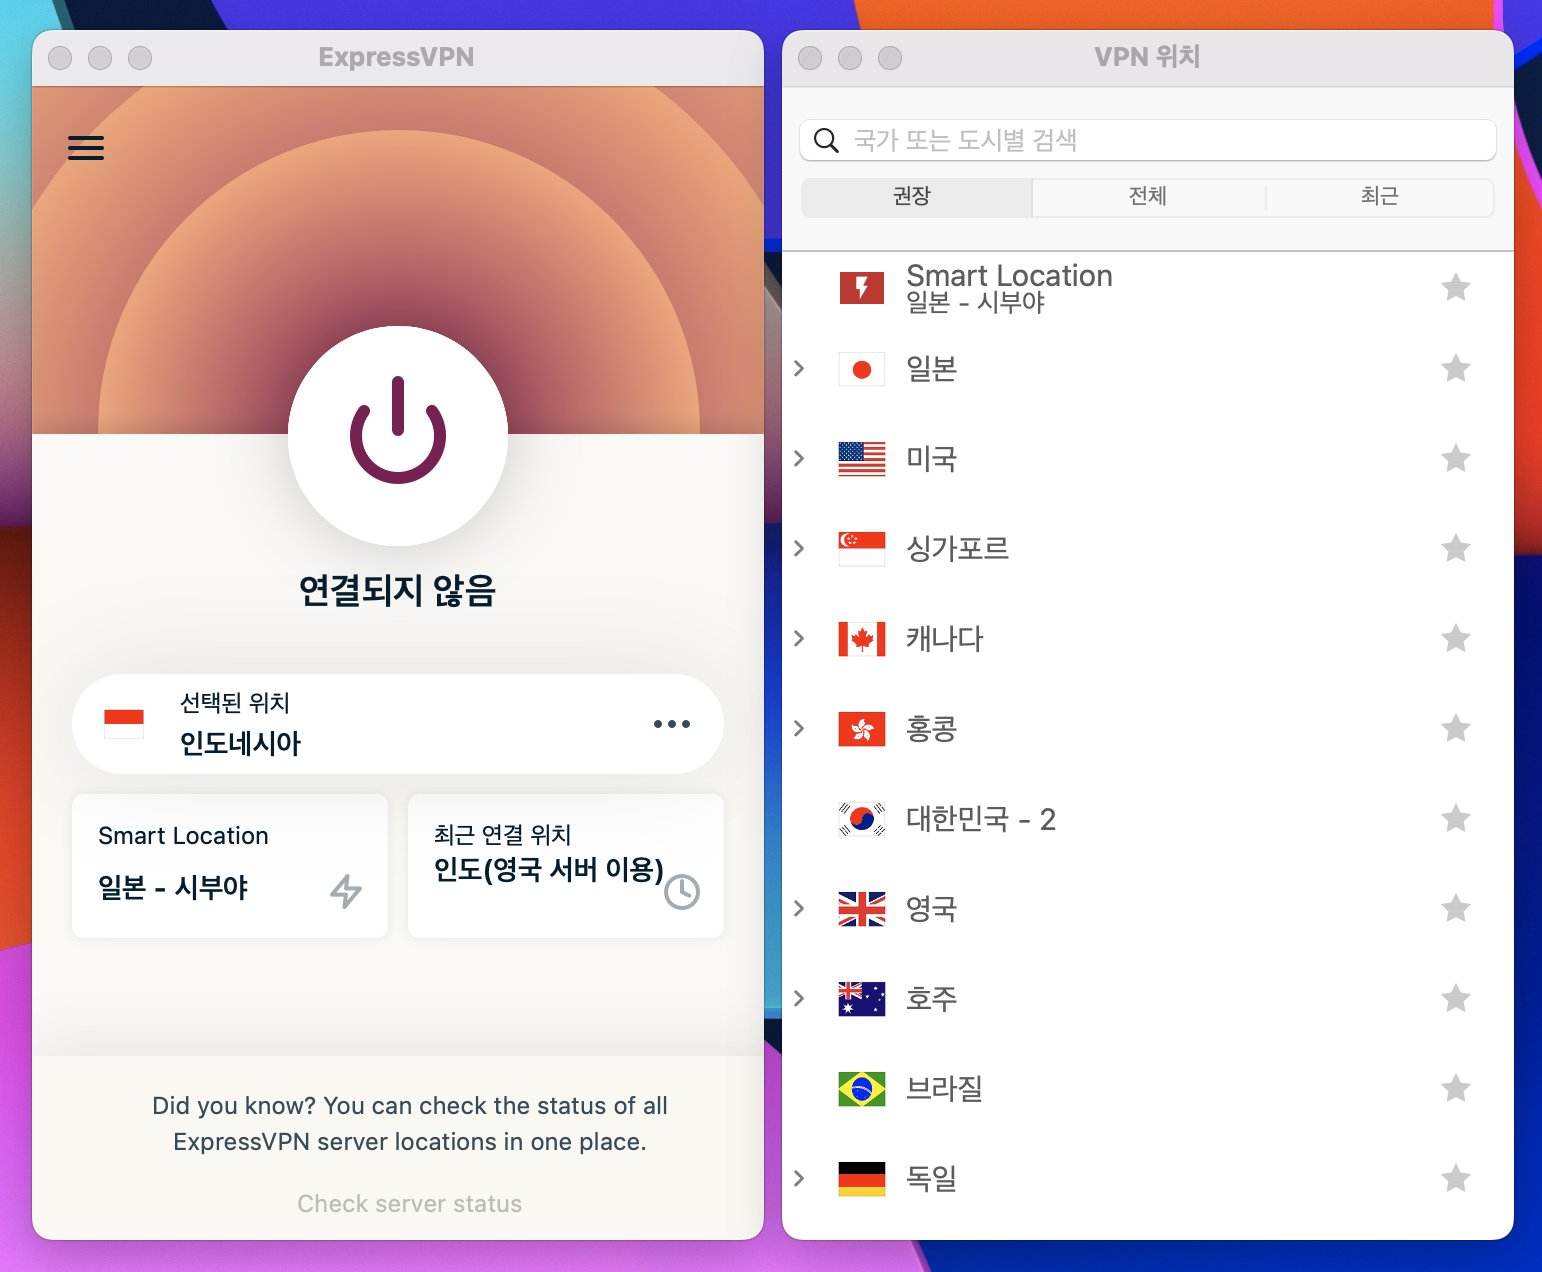Expand the 미국 server list
Image resolution: width=1542 pixels, height=1272 pixels.
tap(799, 458)
